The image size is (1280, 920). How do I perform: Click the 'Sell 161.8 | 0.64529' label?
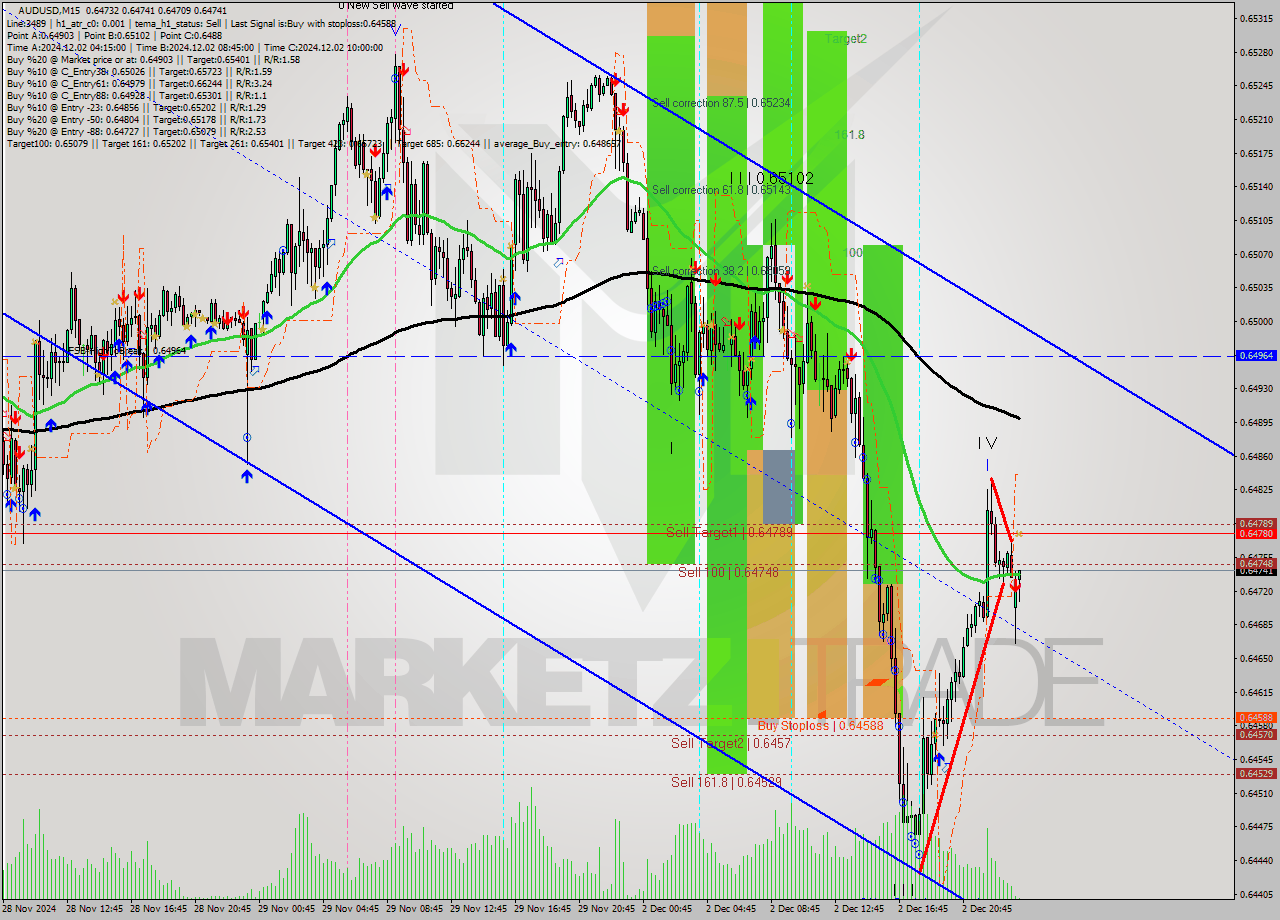(x=726, y=782)
